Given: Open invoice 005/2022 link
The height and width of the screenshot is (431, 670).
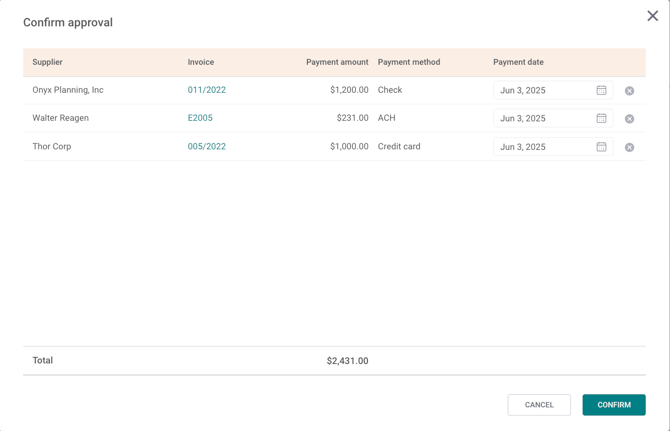Looking at the screenshot, I should (206, 147).
